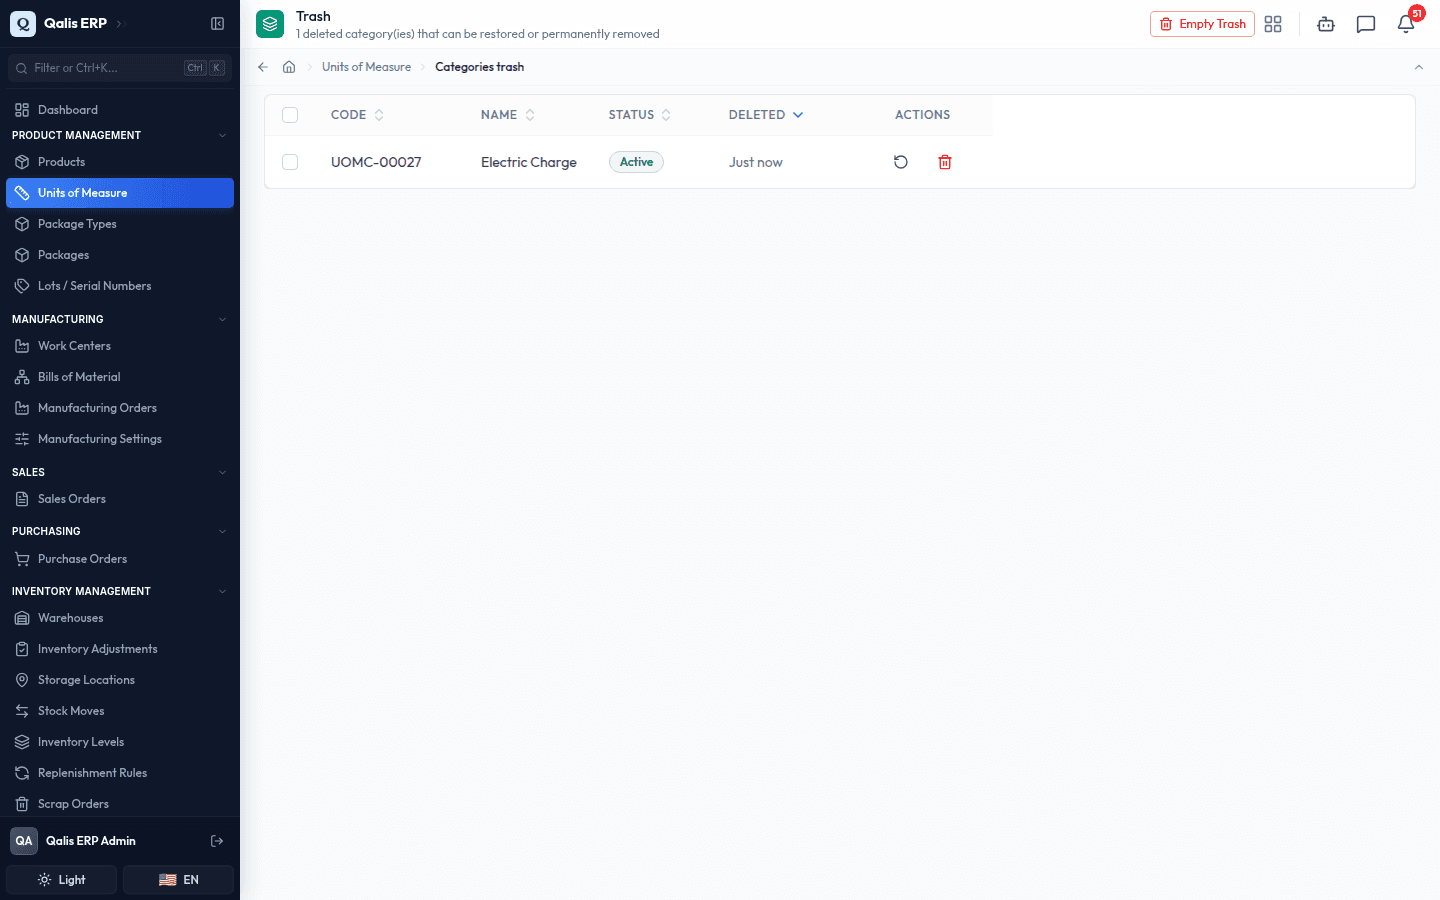The image size is (1440, 900).
Task: Open the AI assistant robot icon
Action: click(x=1326, y=24)
